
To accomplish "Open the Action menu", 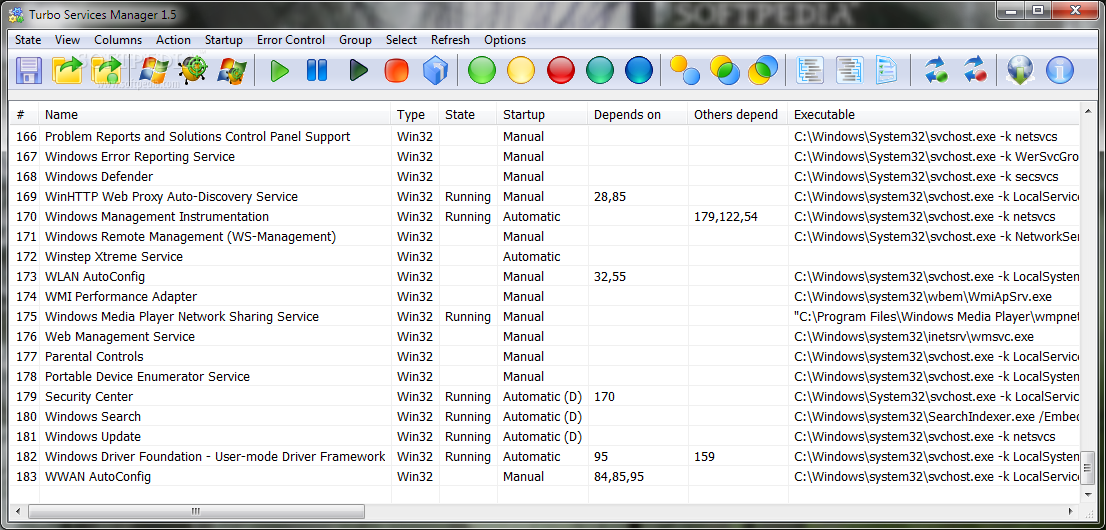I will (174, 40).
